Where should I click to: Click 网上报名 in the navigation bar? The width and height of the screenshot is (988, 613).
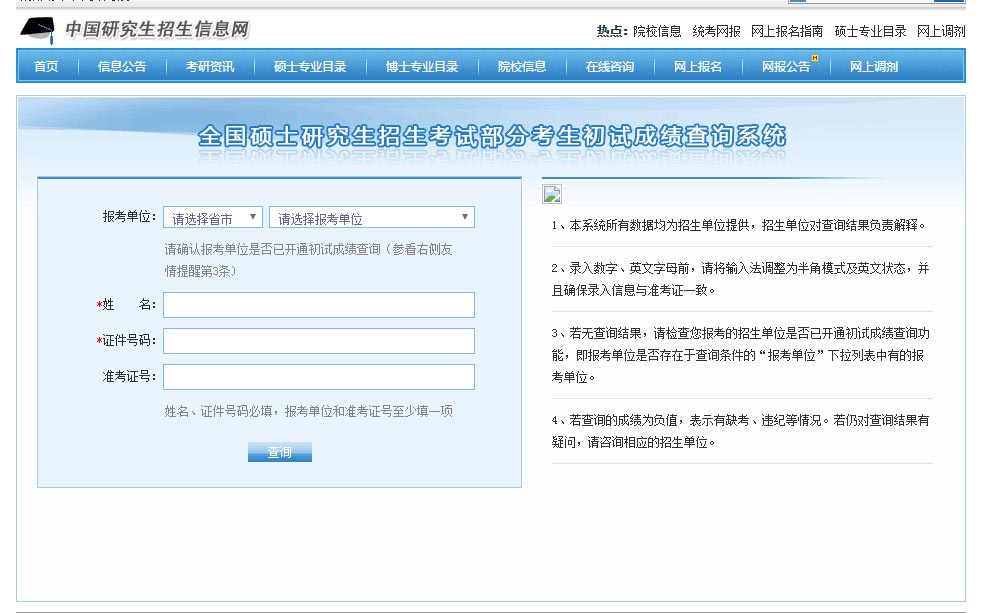point(697,67)
